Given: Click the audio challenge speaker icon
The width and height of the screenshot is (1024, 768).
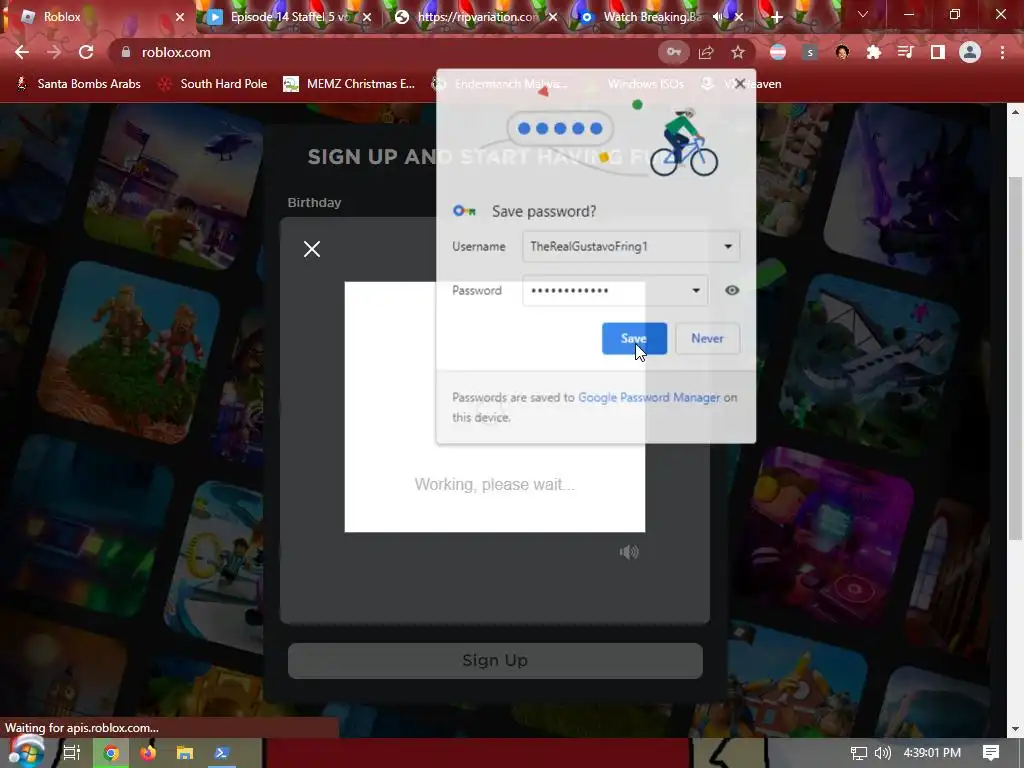Looking at the screenshot, I should (628, 552).
